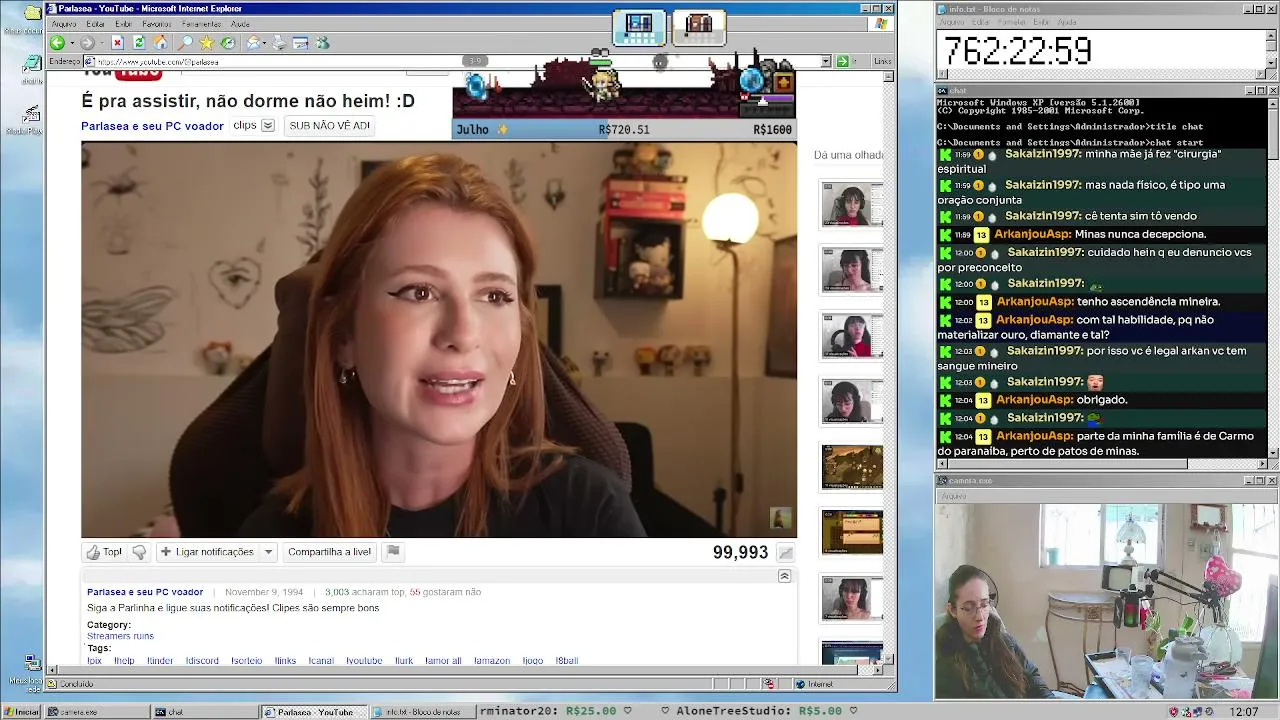Click the Compartilha a live! button

coord(329,552)
